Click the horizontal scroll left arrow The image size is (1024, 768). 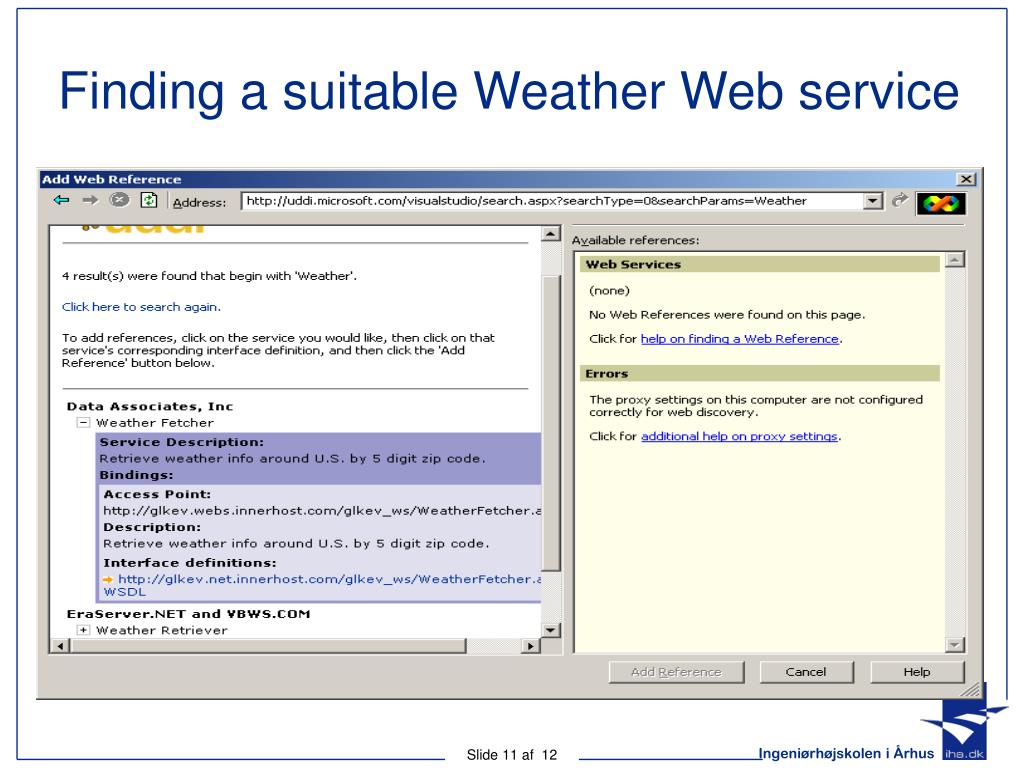coord(61,646)
